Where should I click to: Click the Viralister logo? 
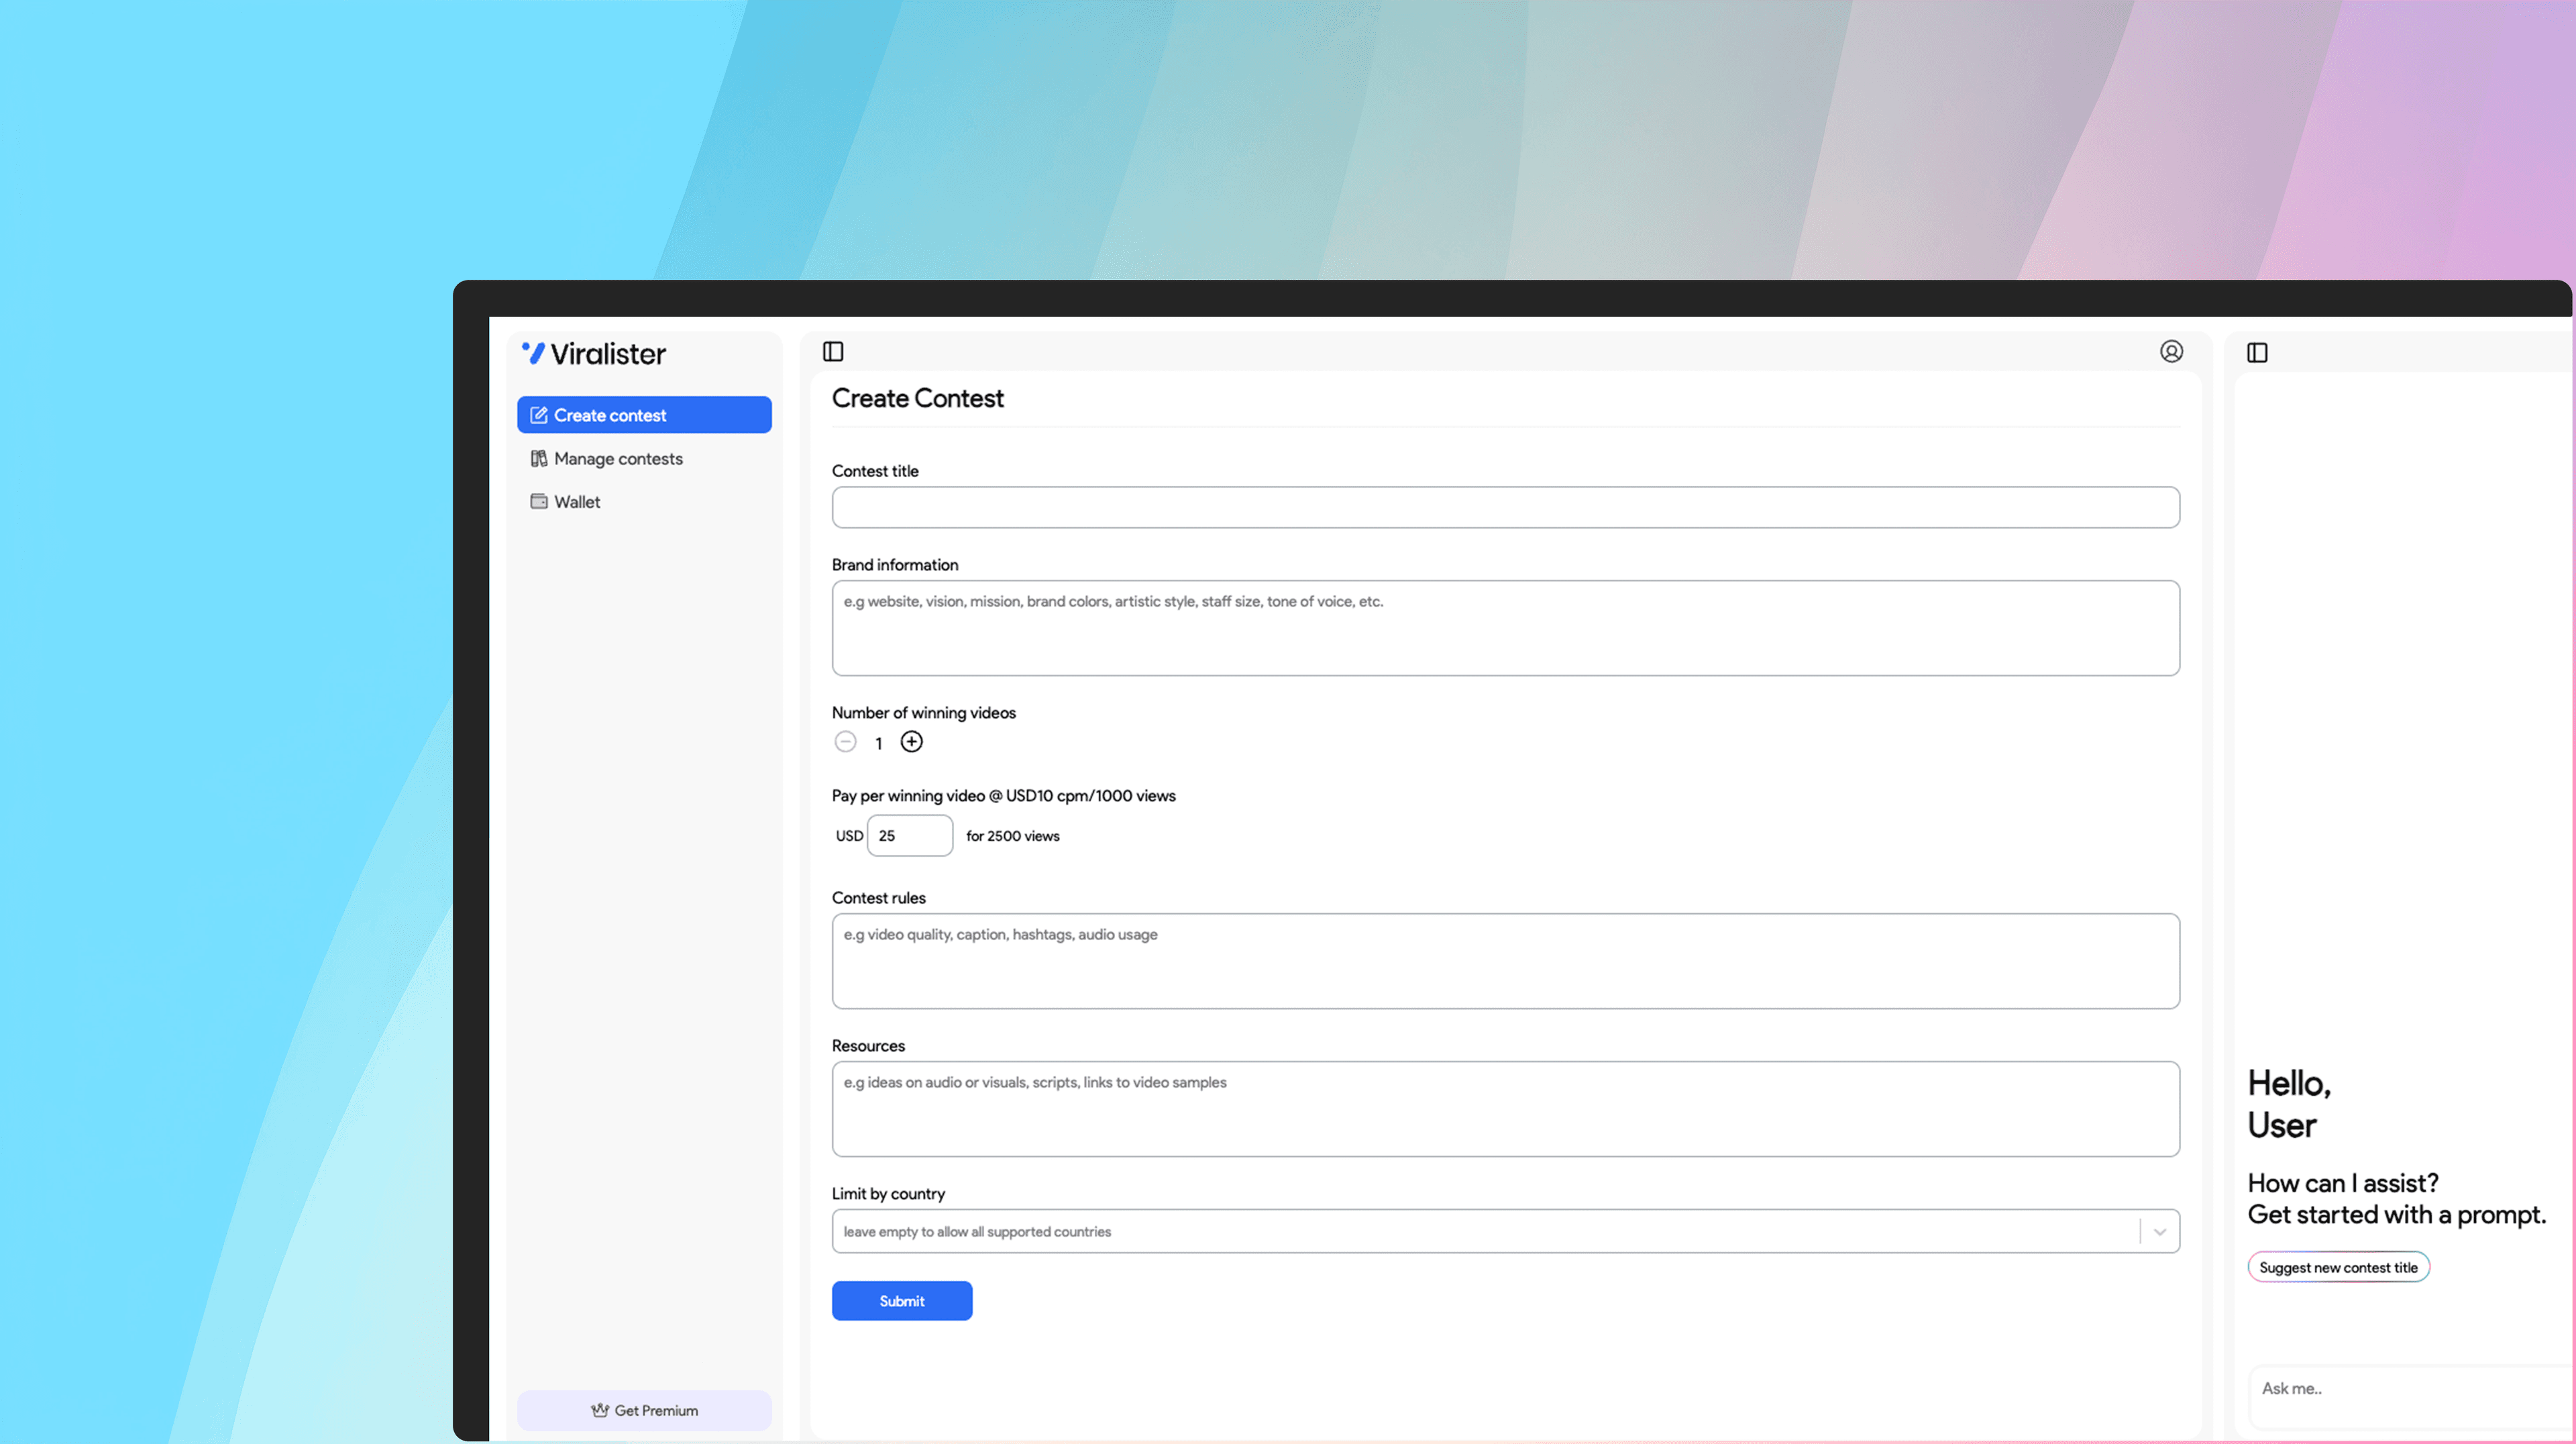pos(593,353)
